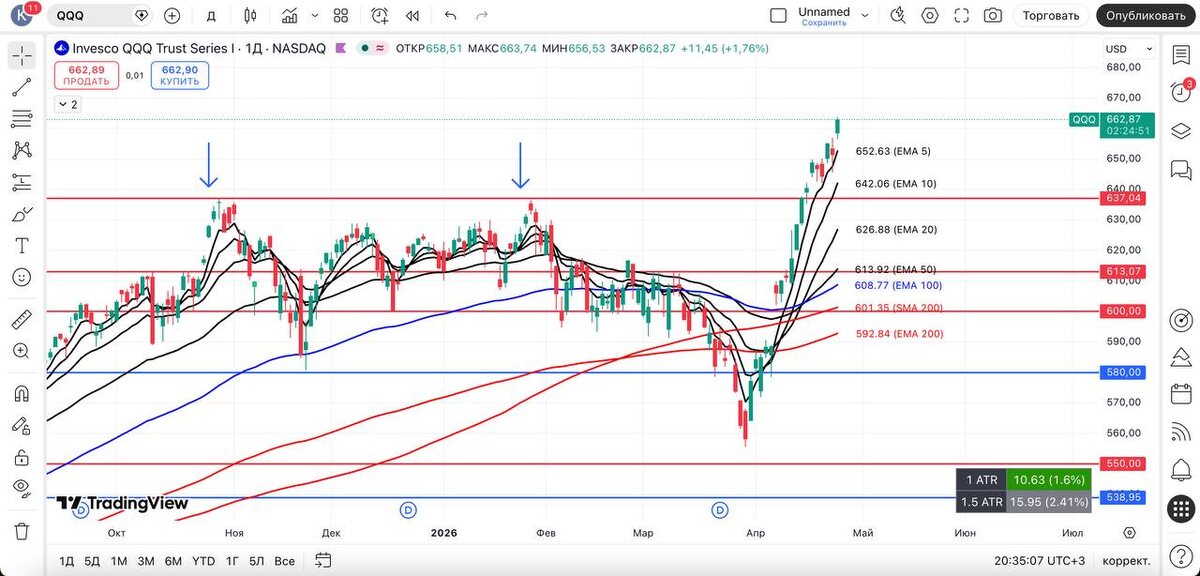The height and width of the screenshot is (576, 1200).
Task: Select the ruler measure tool
Action: point(22,319)
